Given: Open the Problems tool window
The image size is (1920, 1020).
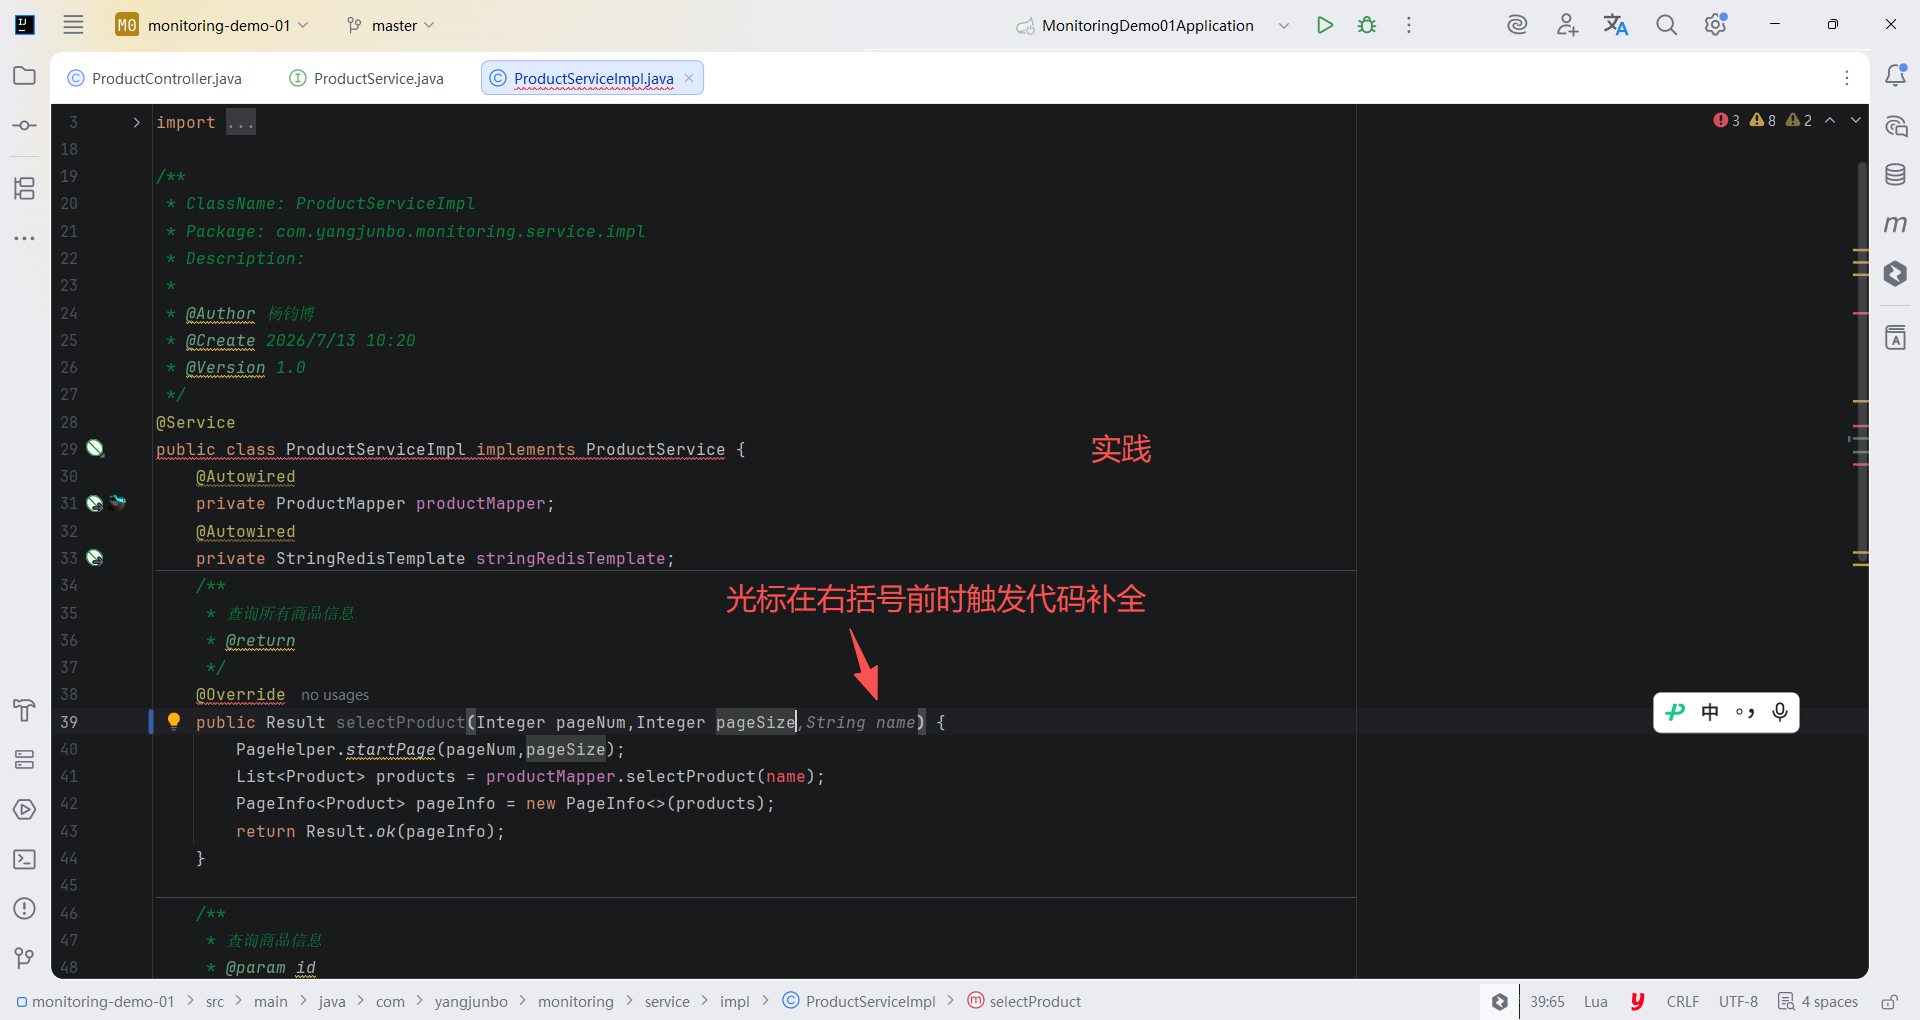Looking at the screenshot, I should [x=25, y=908].
